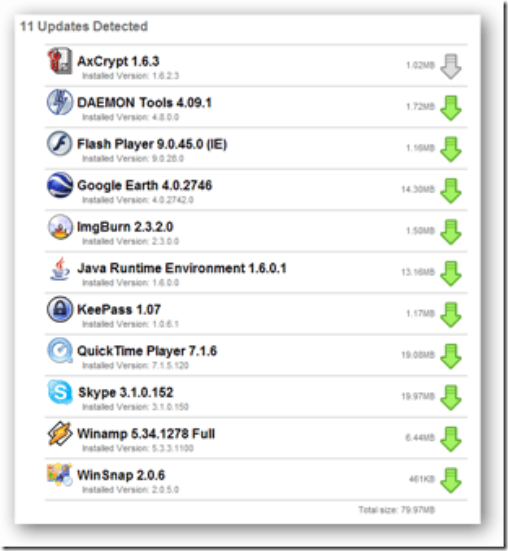
Task: Click the 1.72MB size for DAEMON Tools
Action: 421,106
